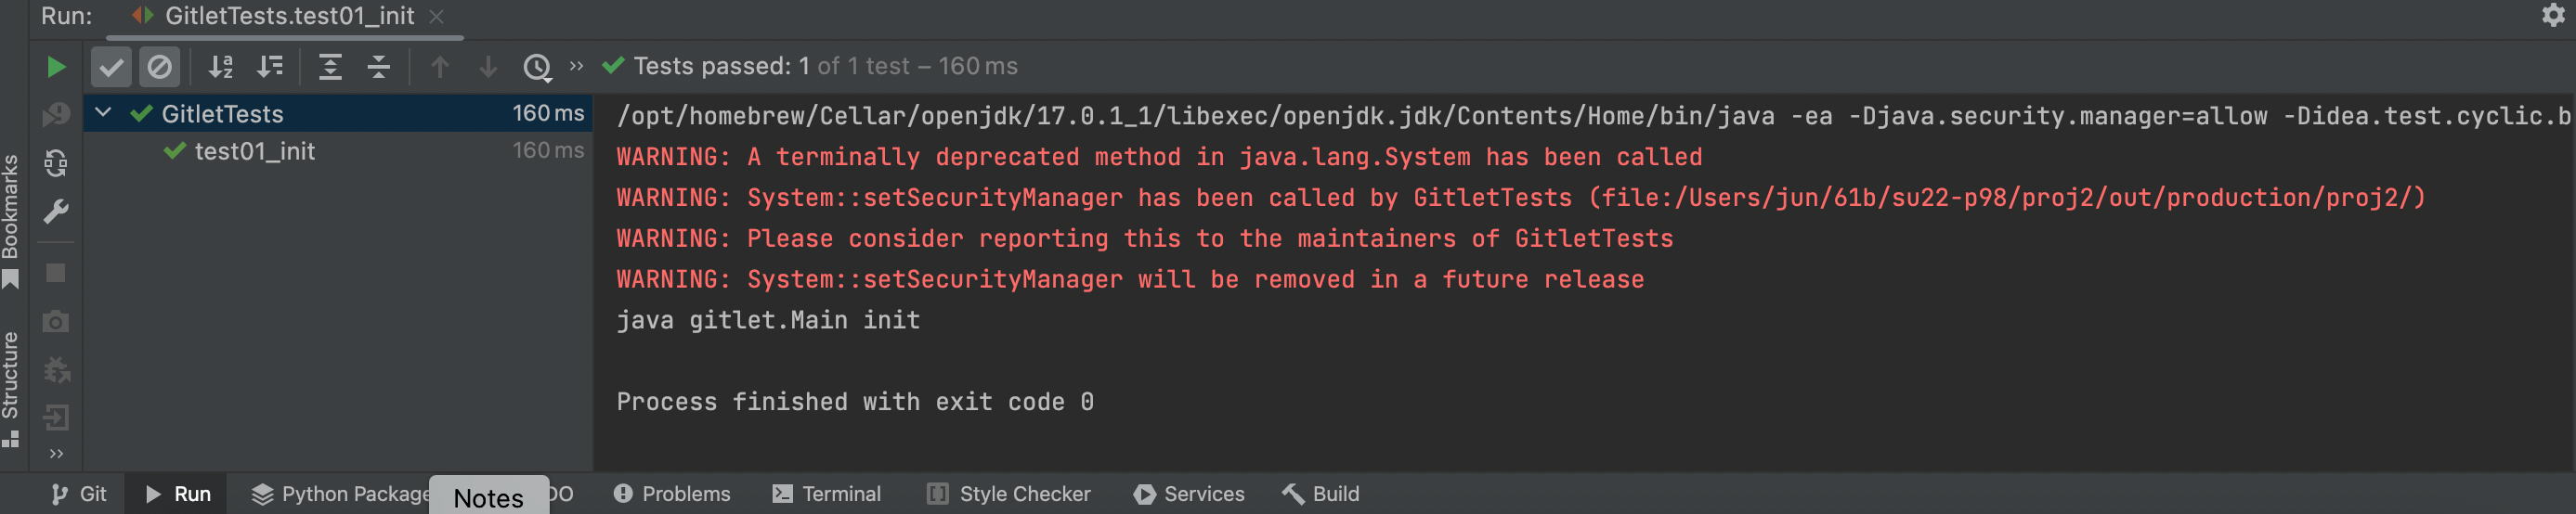
Task: Toggle the Show Passed tests filter
Action: pos(111,67)
